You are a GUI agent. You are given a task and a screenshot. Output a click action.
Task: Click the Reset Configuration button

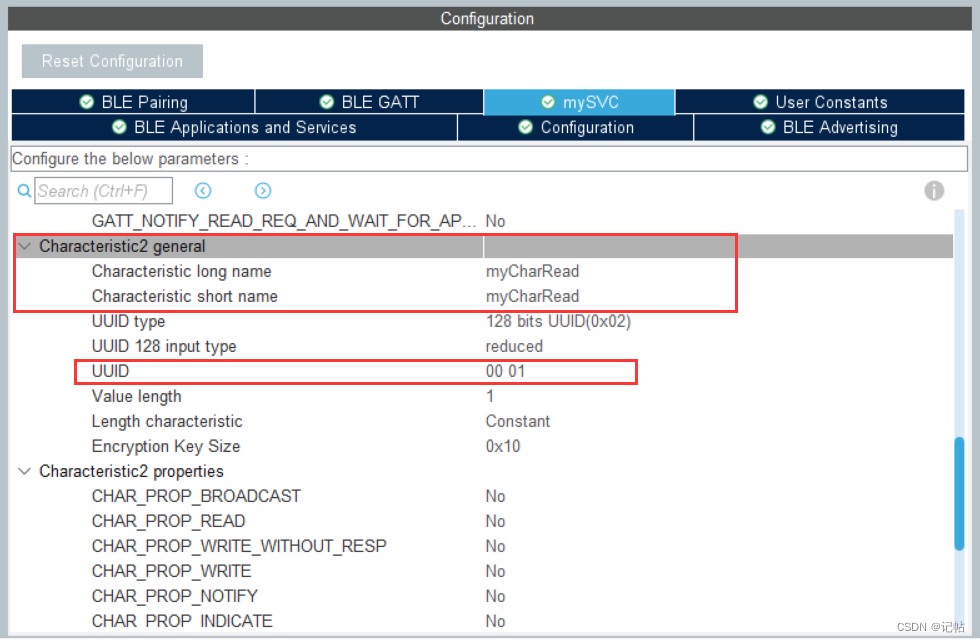coord(112,61)
